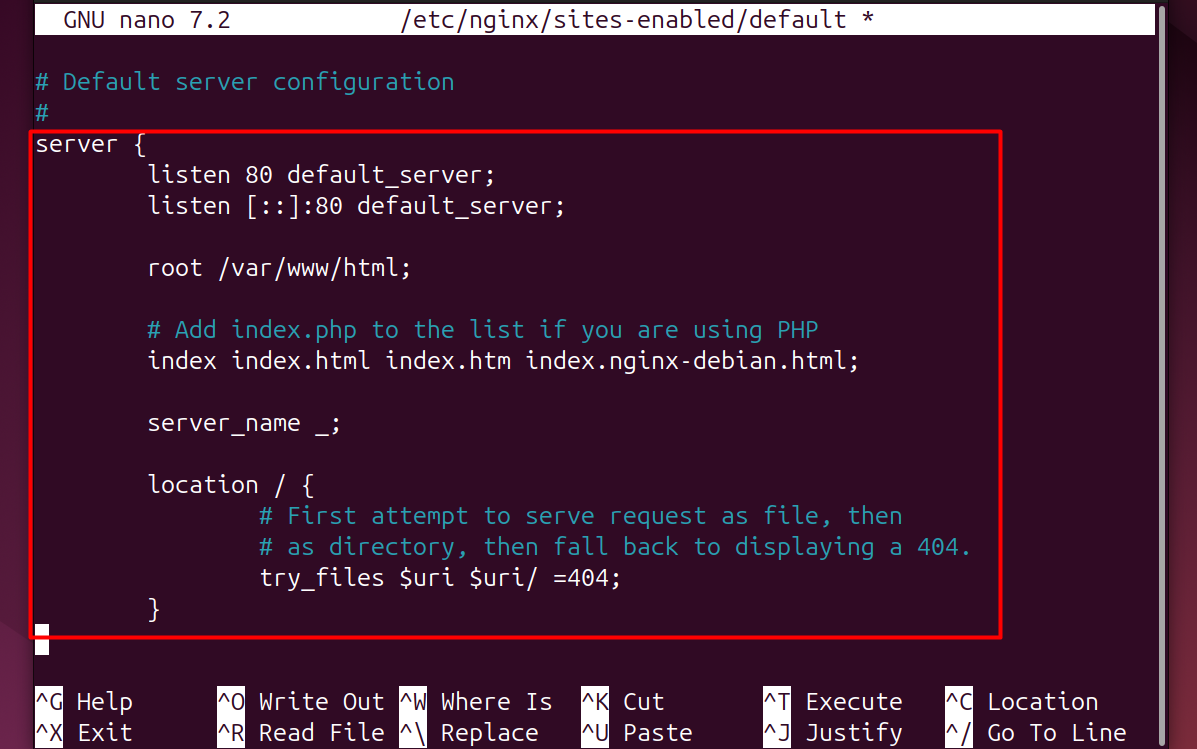Click the index index.html directive line
The width and height of the screenshot is (1197, 749).
tap(503, 360)
